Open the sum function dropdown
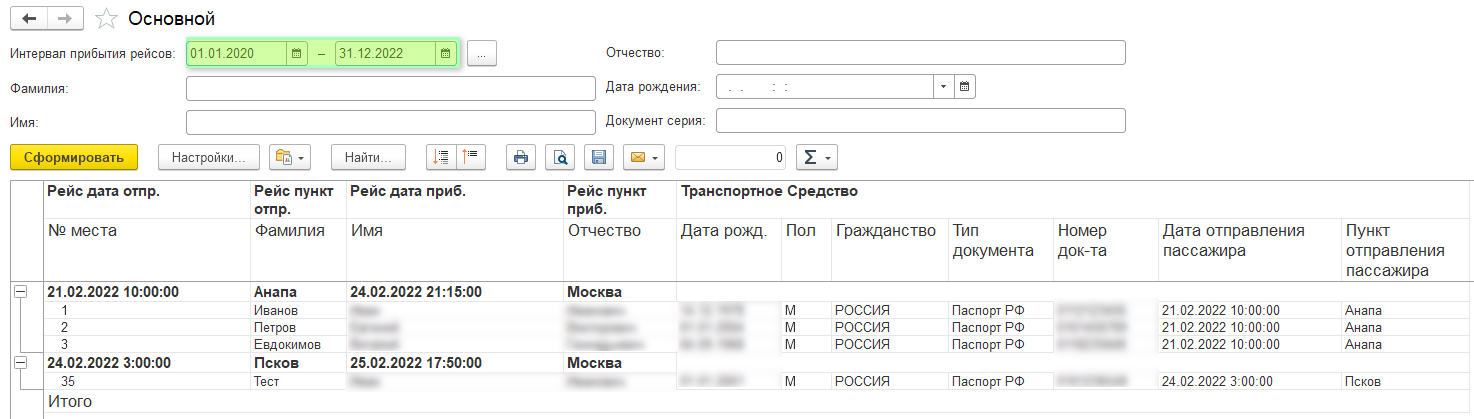The image size is (1474, 419). 816,157
